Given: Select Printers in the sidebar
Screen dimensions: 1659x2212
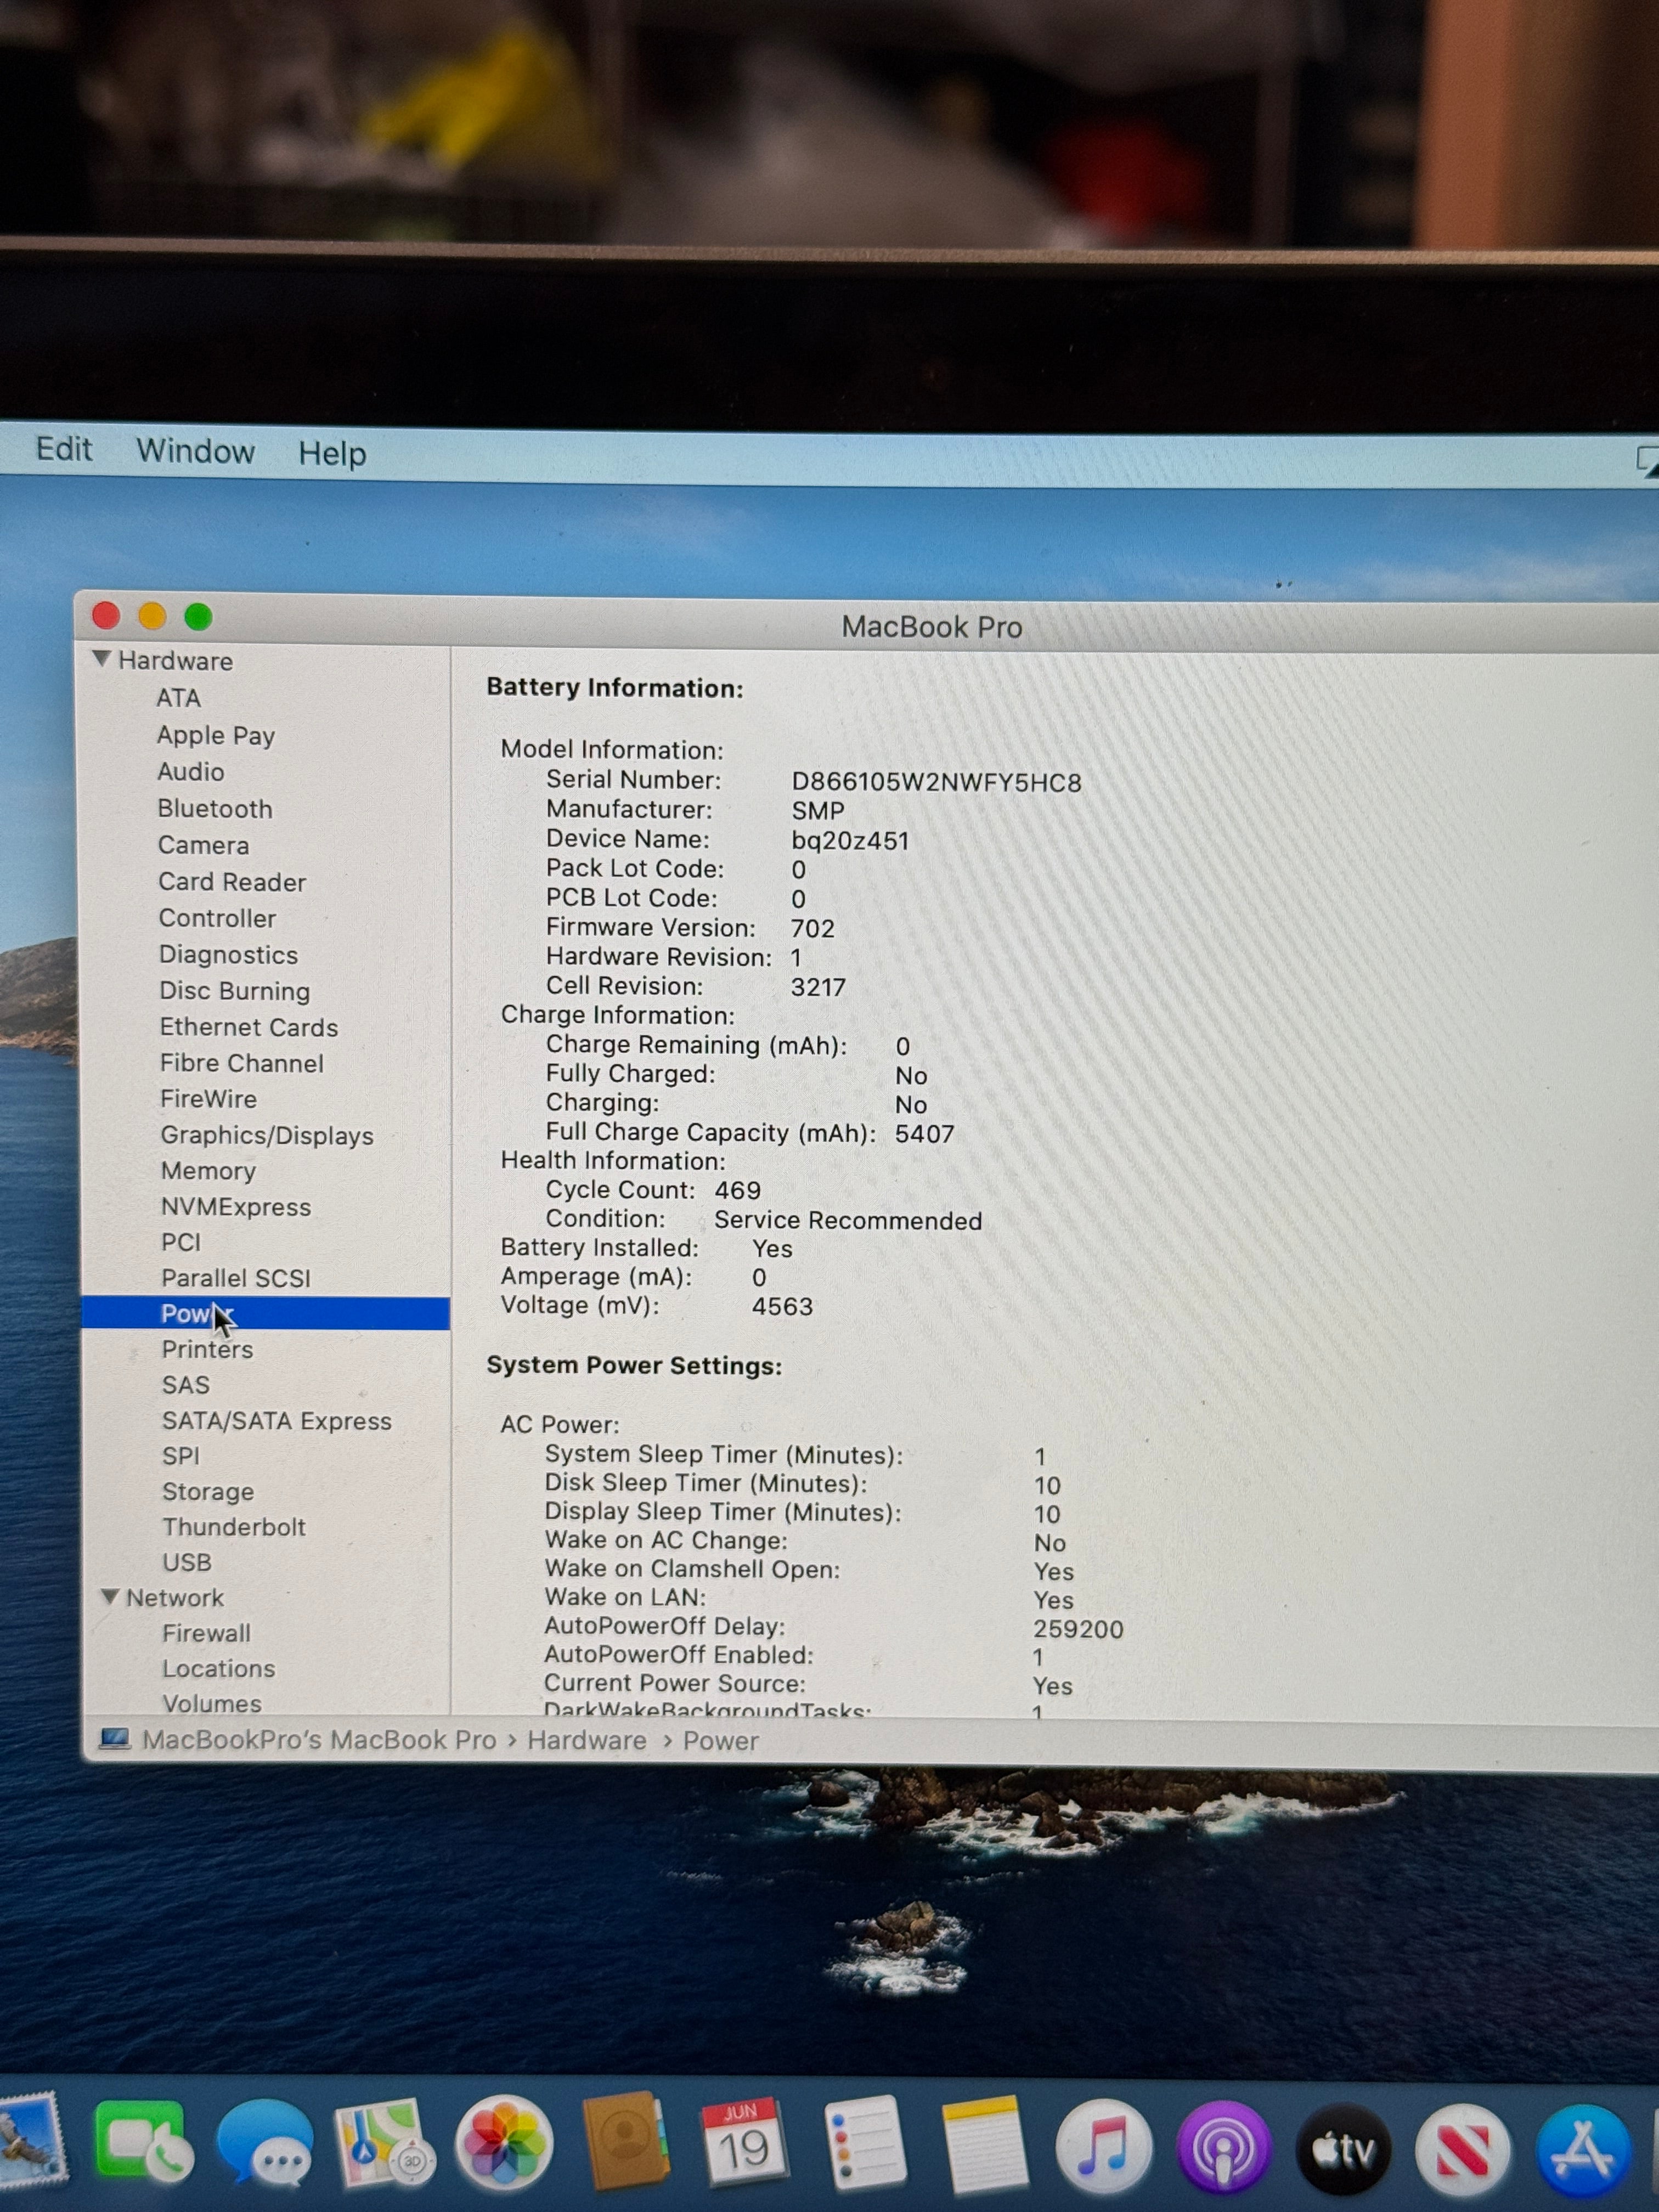Looking at the screenshot, I should click(x=208, y=1349).
